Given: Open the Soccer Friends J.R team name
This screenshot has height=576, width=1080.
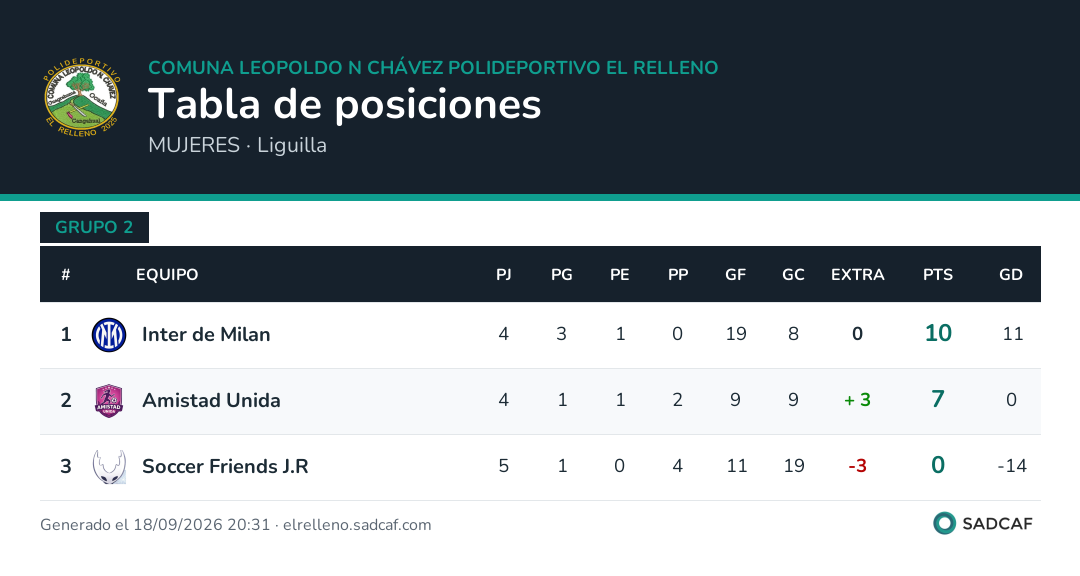Looking at the screenshot, I should click(225, 466).
